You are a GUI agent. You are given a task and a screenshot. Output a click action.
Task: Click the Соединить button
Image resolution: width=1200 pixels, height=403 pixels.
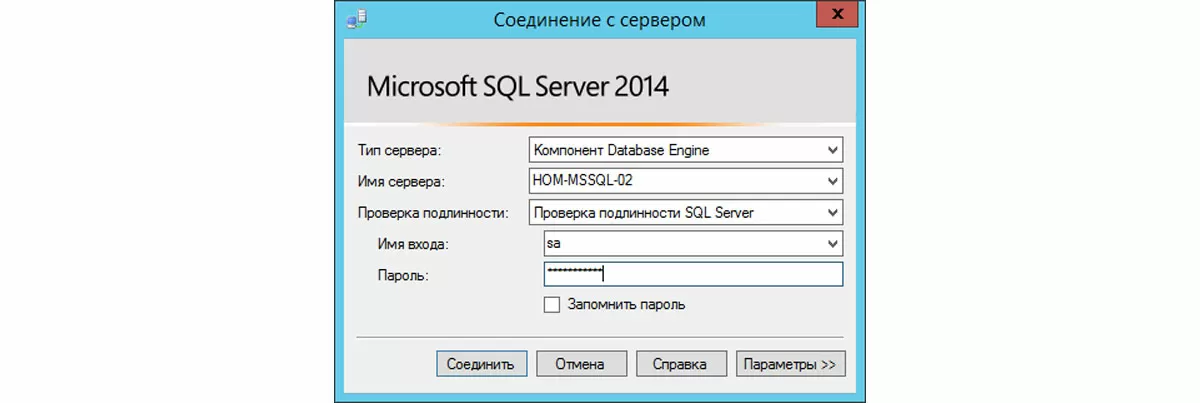point(481,364)
